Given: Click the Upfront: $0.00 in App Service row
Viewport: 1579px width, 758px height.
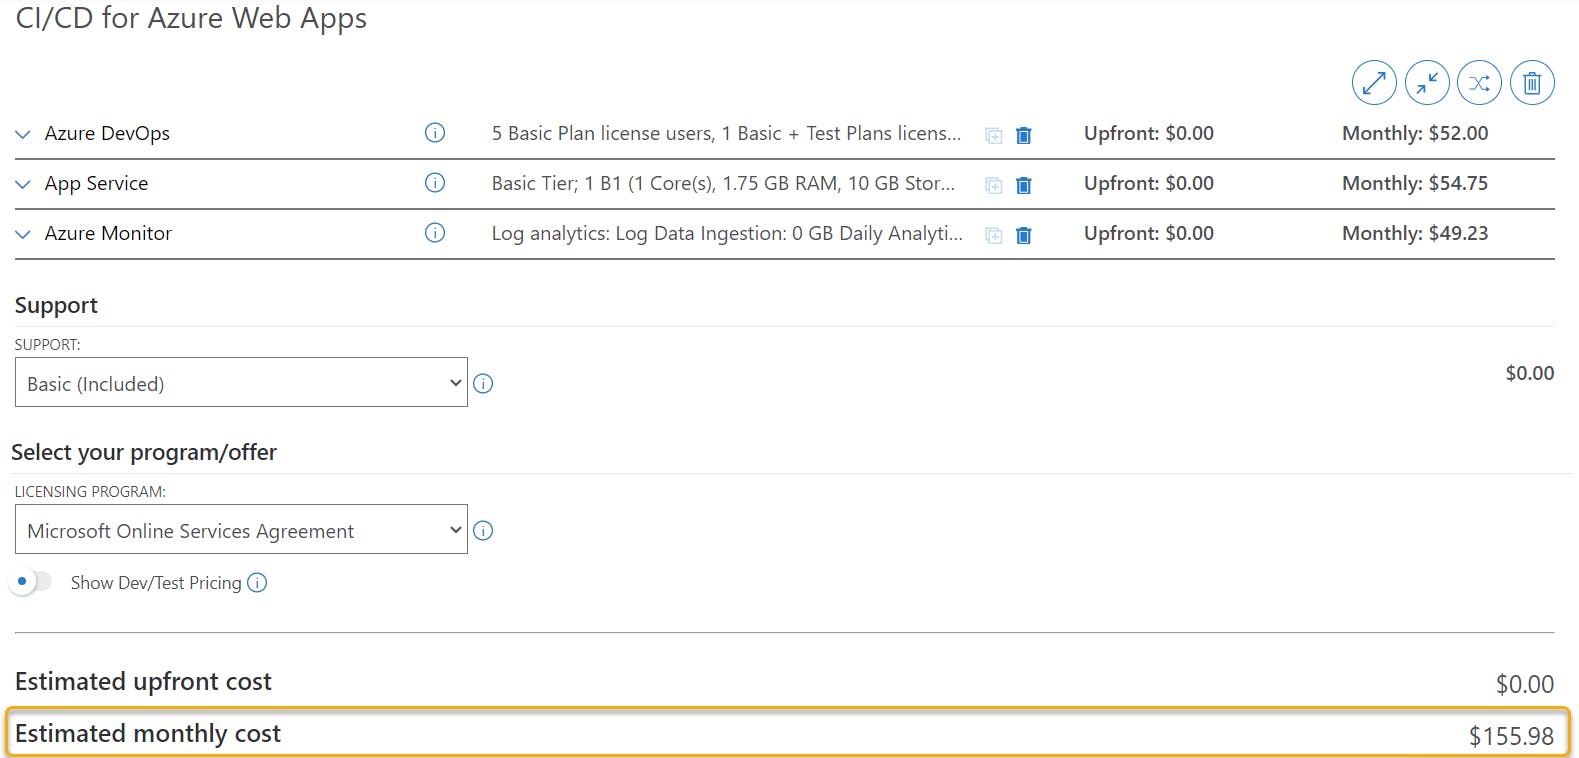Looking at the screenshot, I should click(x=1149, y=184).
